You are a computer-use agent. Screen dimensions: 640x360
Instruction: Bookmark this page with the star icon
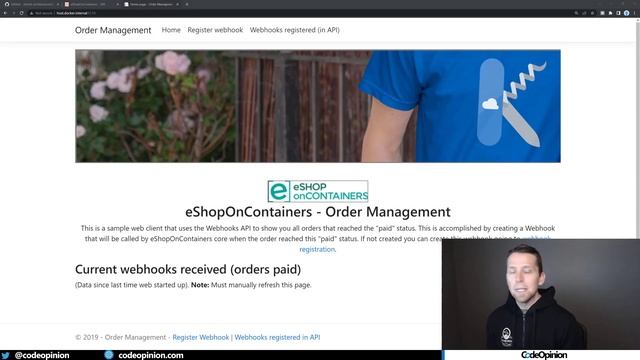click(593, 13)
